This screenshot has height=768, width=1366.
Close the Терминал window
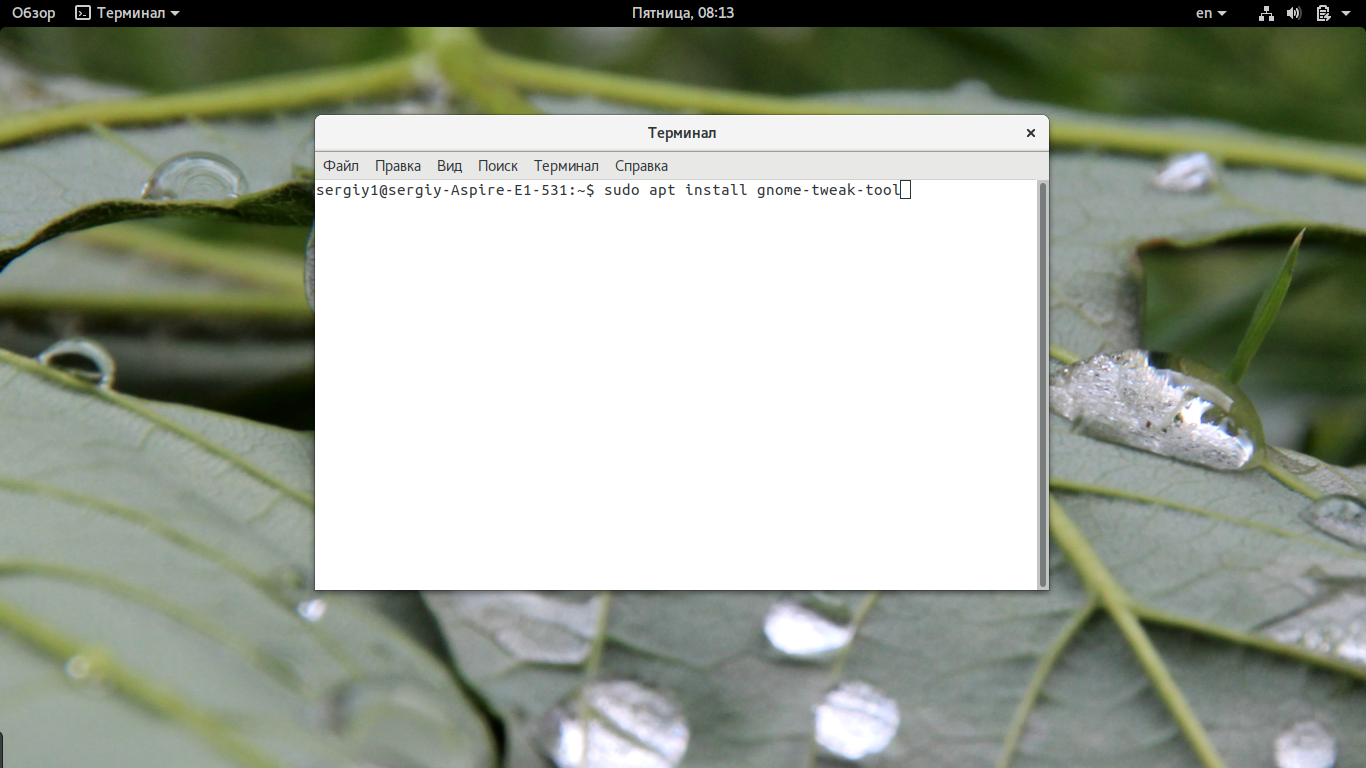[1030, 133]
